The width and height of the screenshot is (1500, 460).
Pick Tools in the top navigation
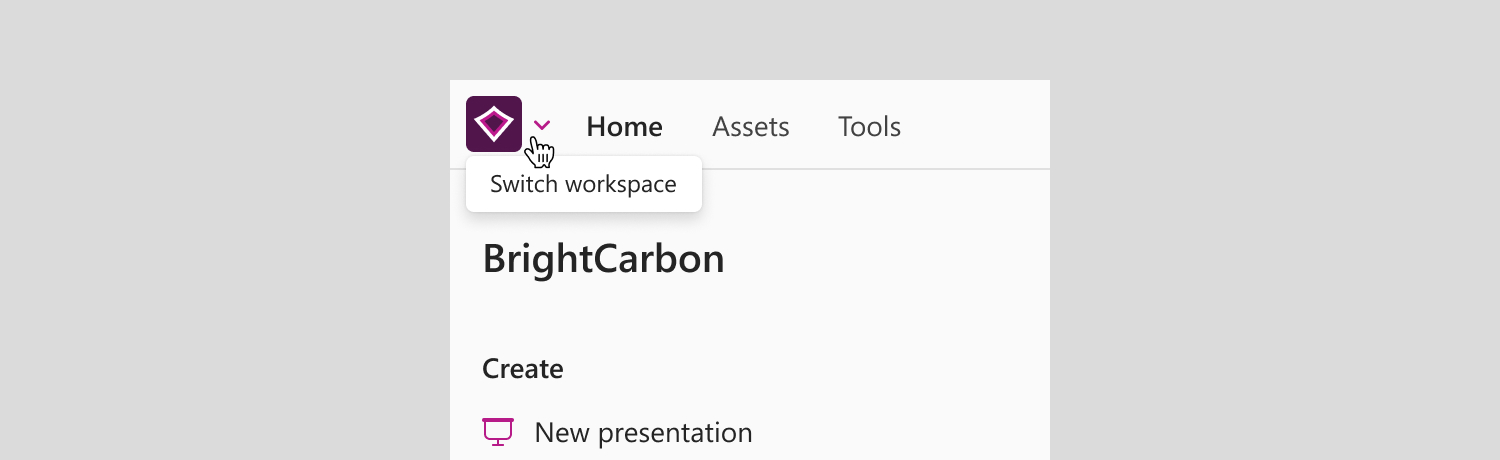click(x=869, y=127)
